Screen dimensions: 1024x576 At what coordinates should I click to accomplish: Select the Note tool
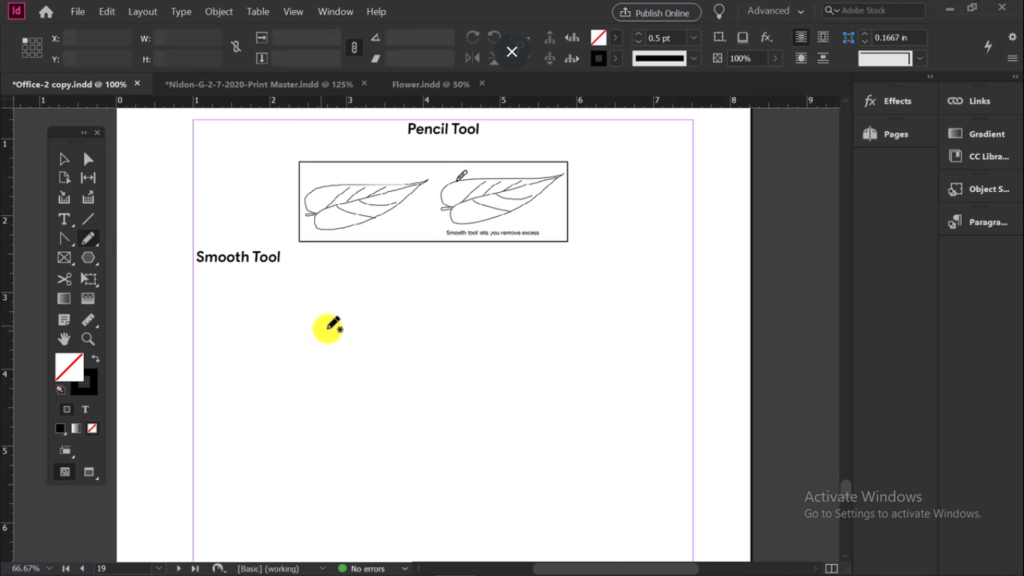pos(64,319)
